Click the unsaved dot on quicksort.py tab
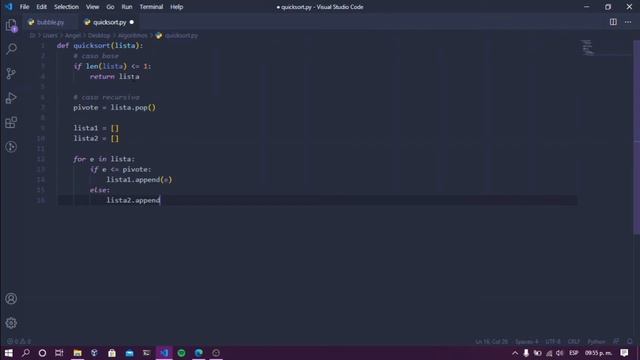 pyautogui.click(x=131, y=22)
